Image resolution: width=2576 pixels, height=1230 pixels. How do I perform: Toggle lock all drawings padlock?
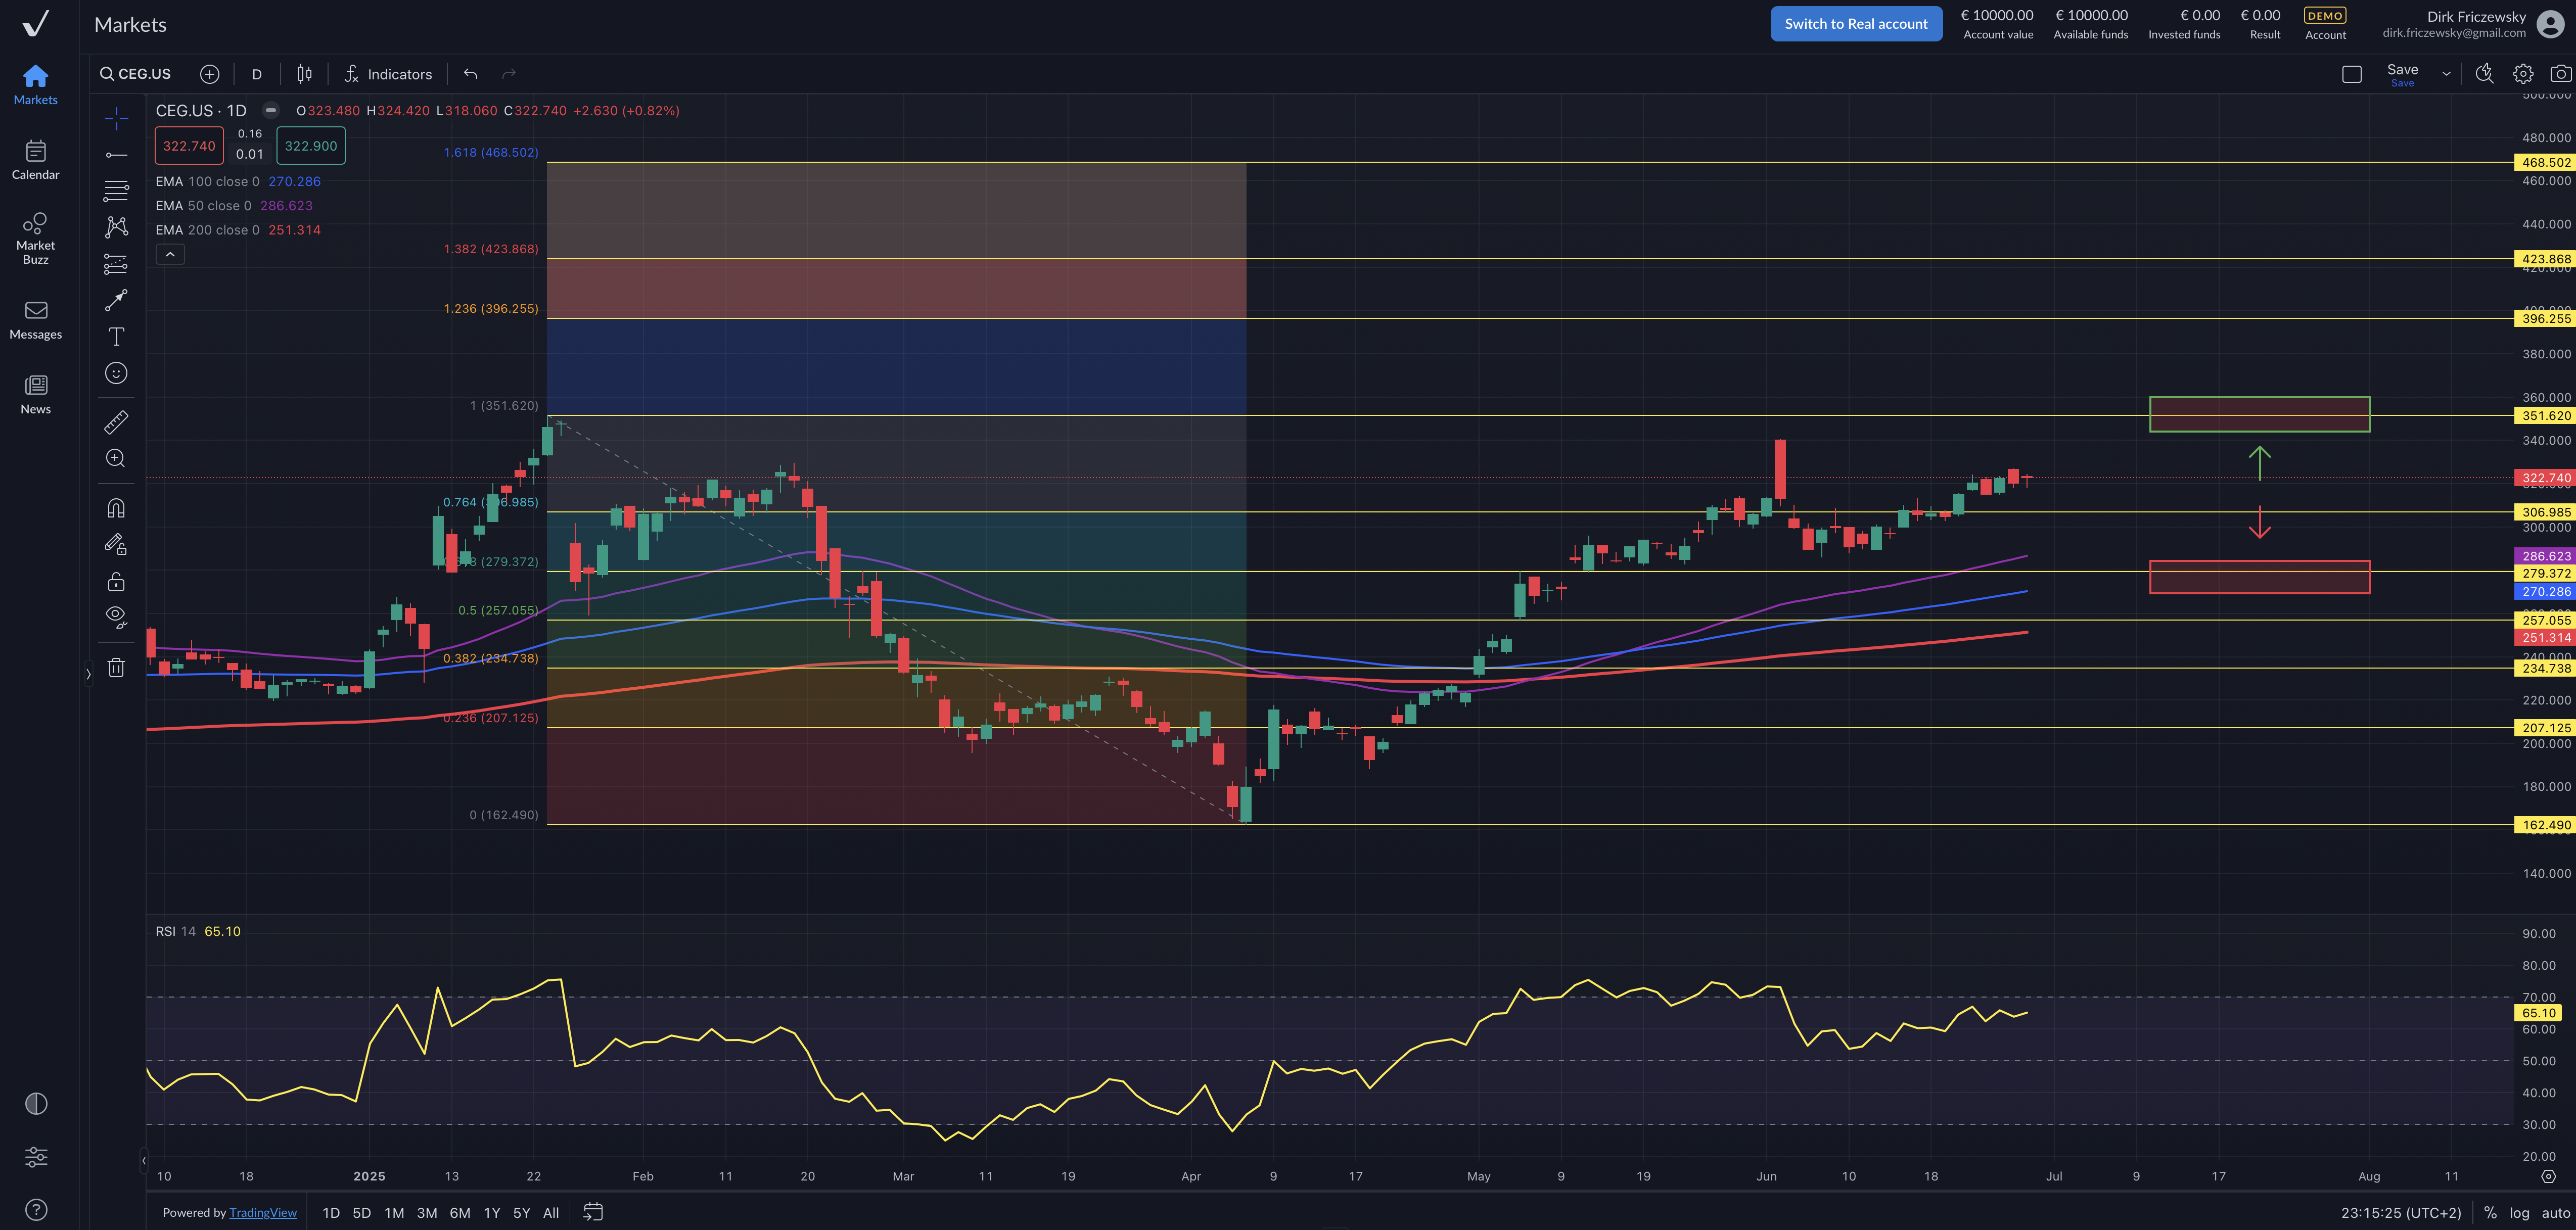[x=116, y=581]
